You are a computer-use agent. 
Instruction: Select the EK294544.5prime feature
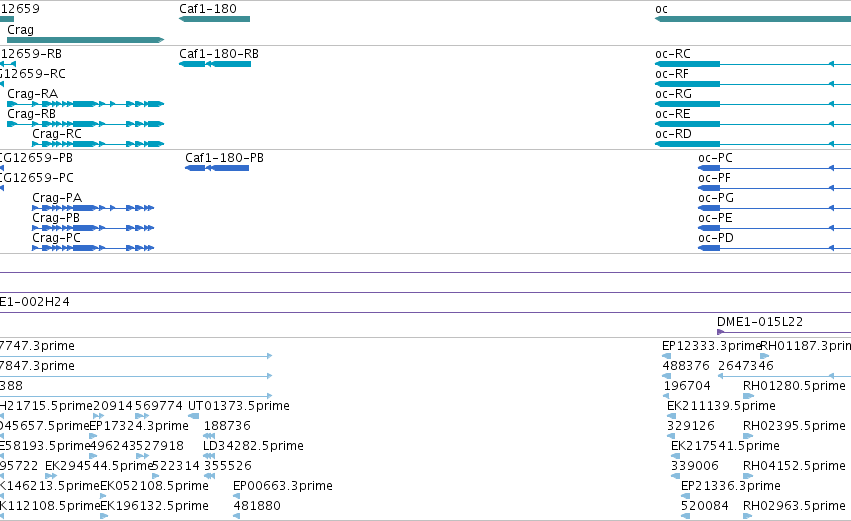(51, 476)
